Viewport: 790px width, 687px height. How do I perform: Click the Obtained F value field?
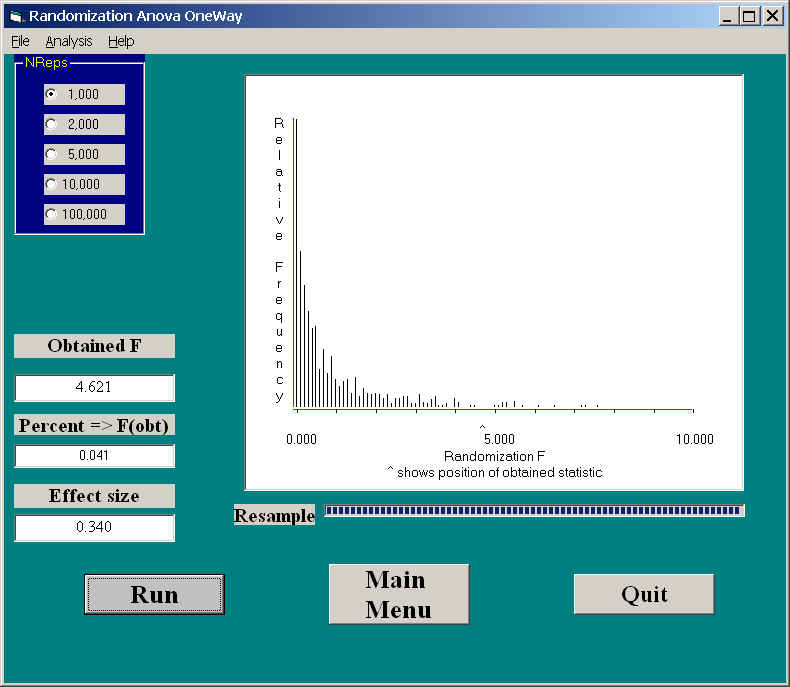94,388
